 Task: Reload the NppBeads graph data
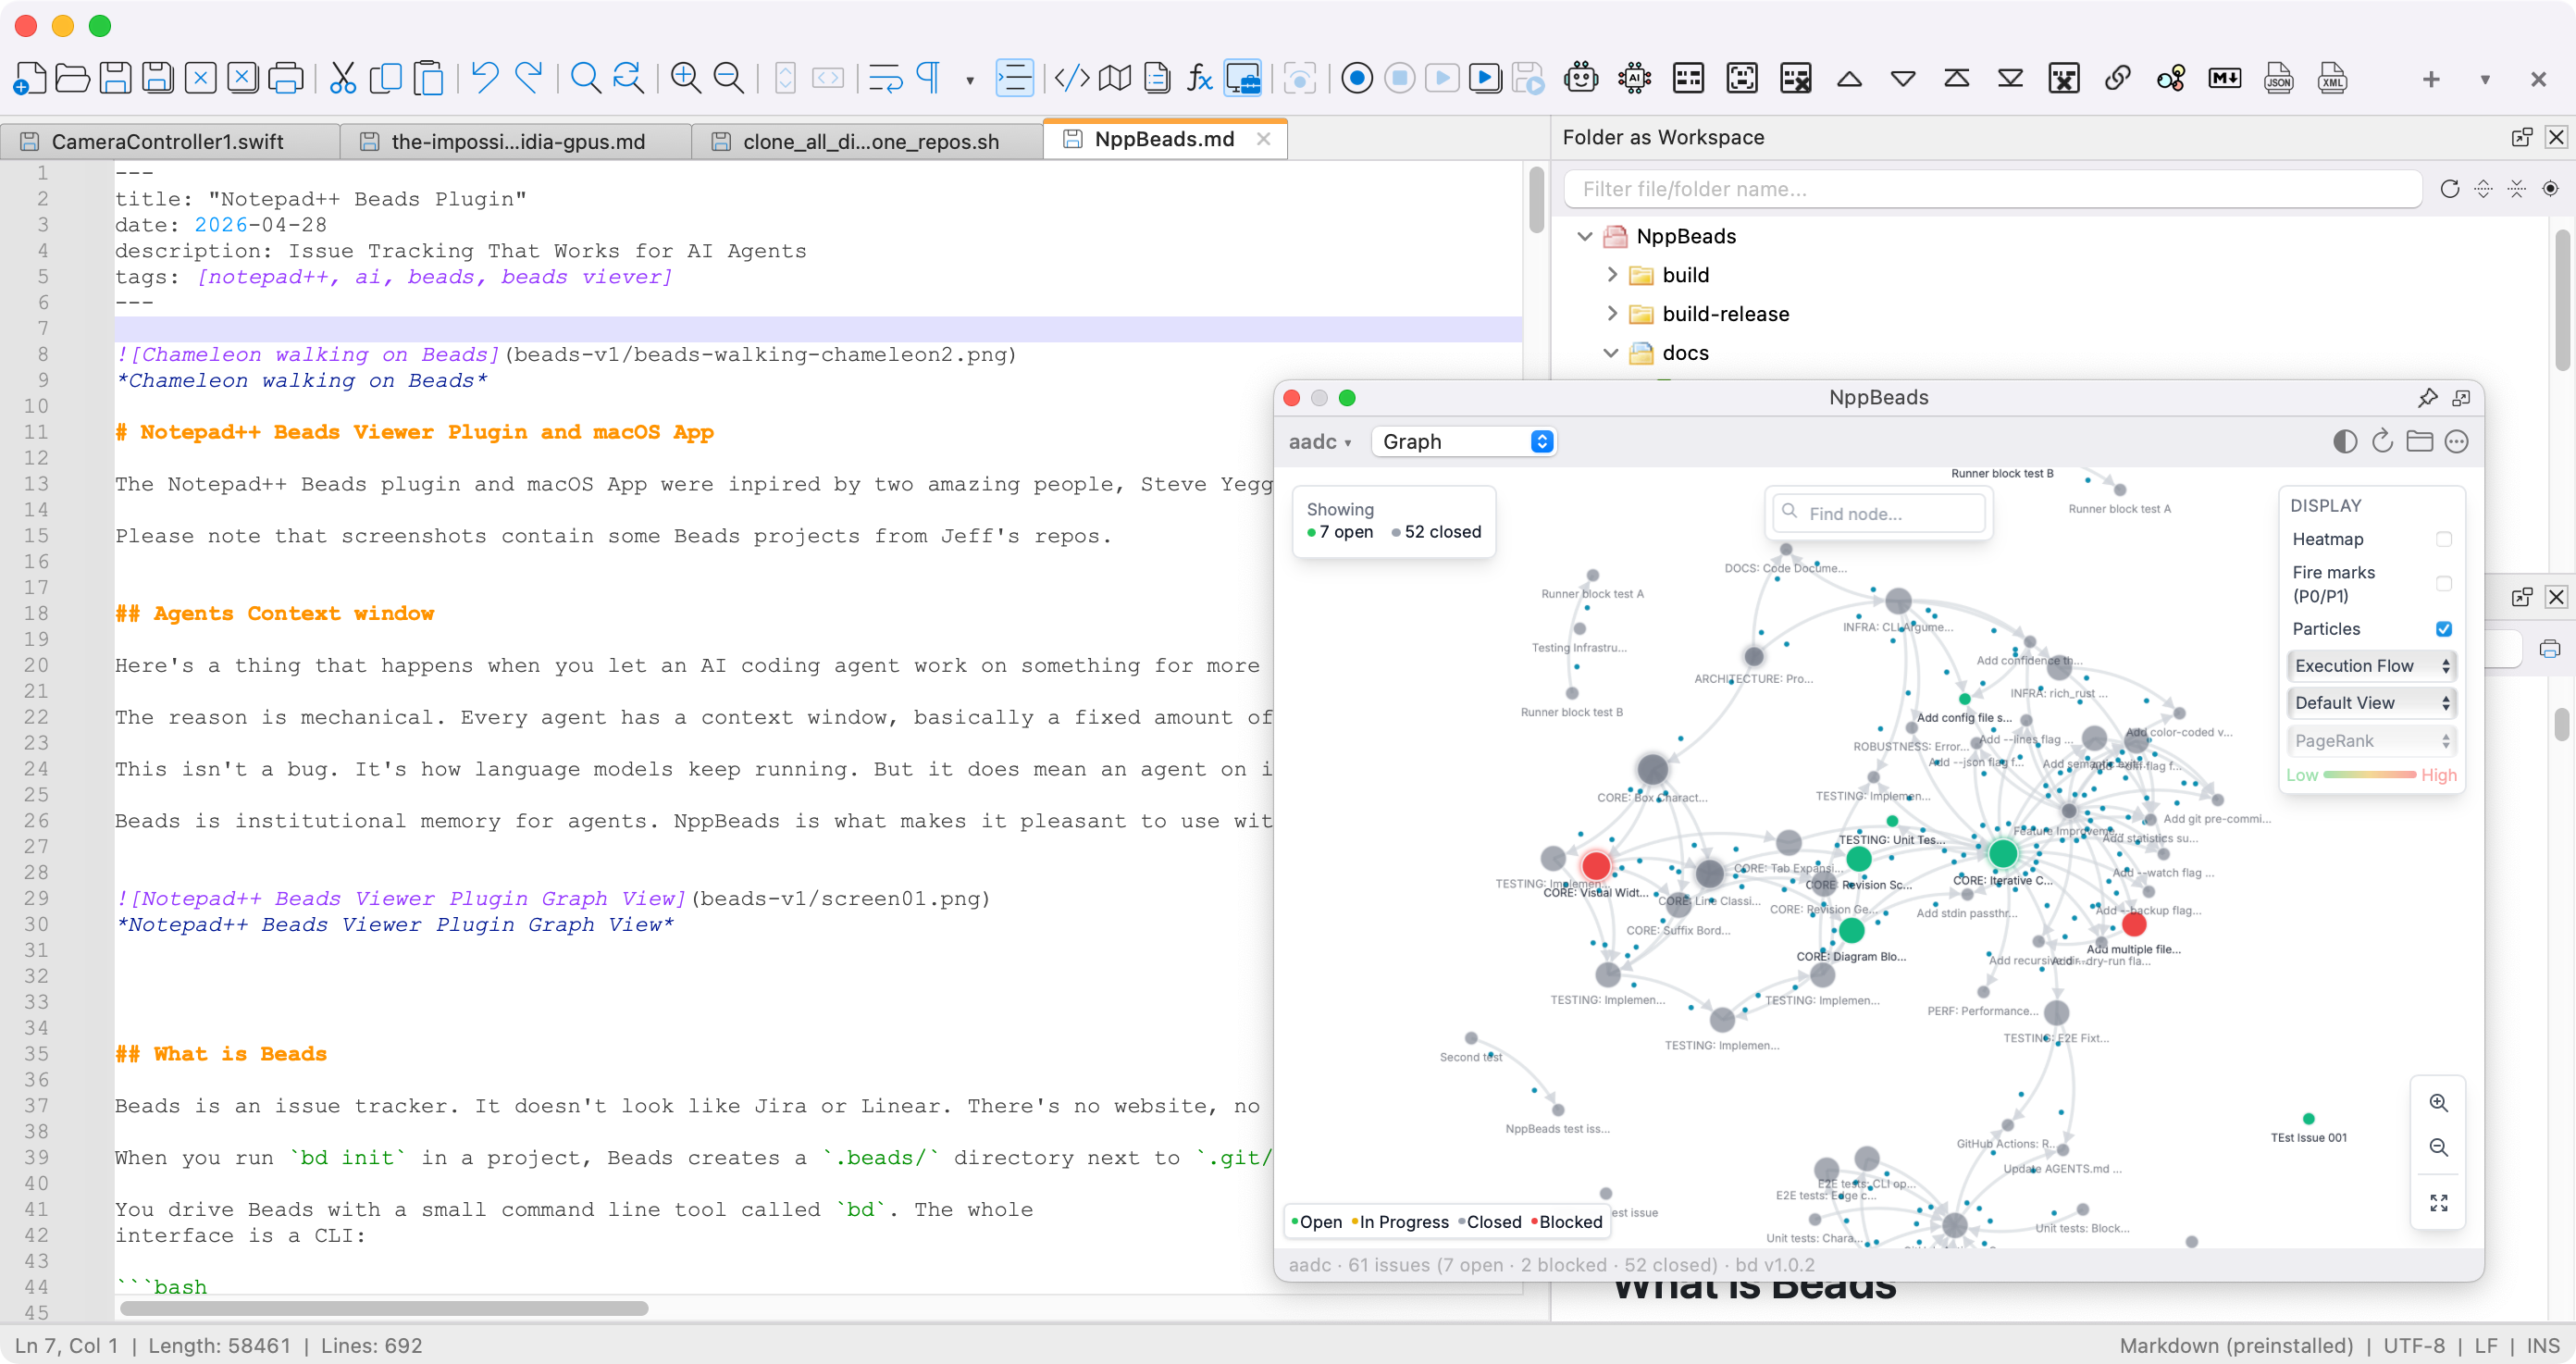coord(2383,442)
